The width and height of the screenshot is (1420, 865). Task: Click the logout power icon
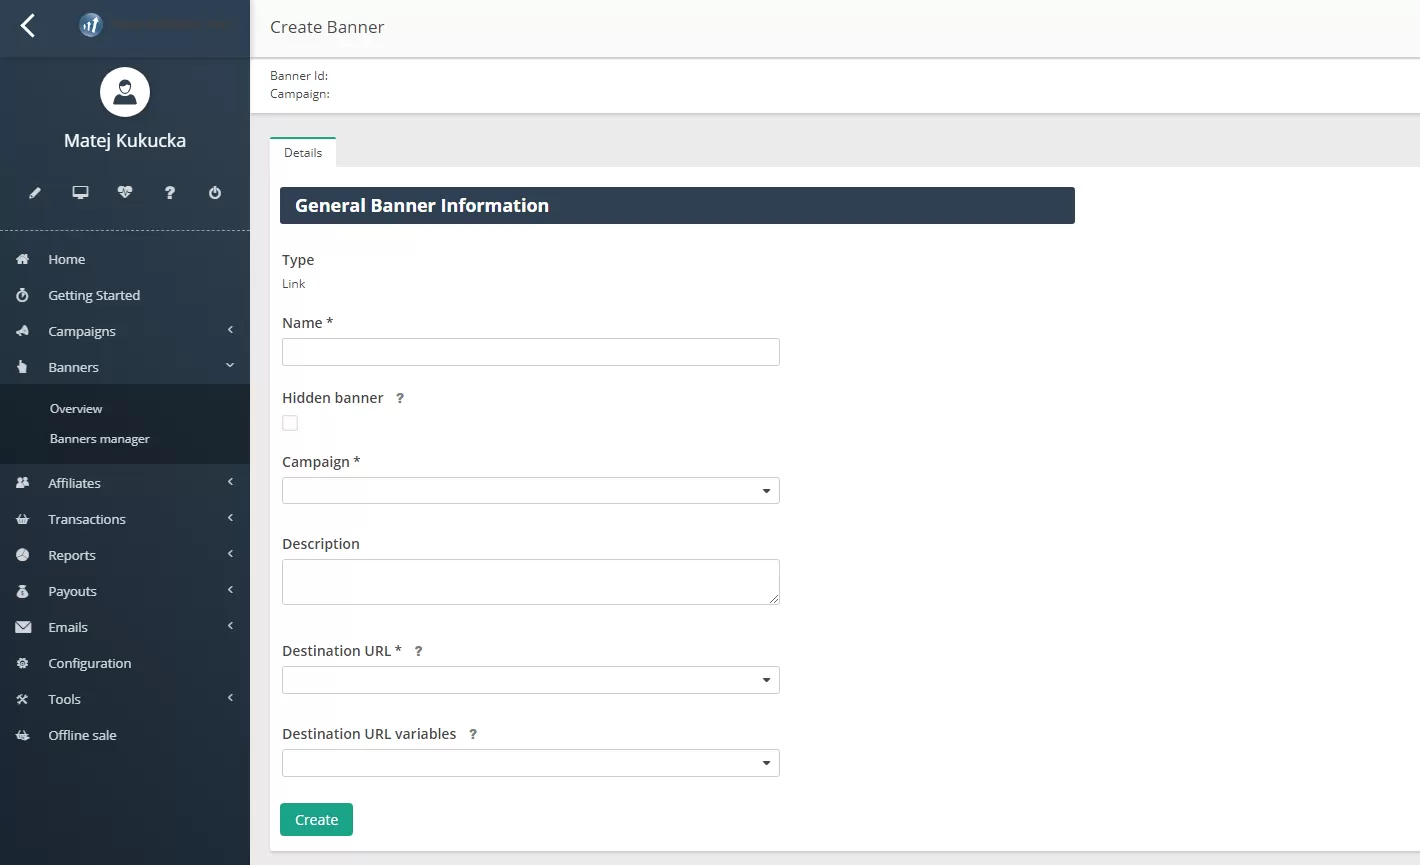[x=215, y=192]
